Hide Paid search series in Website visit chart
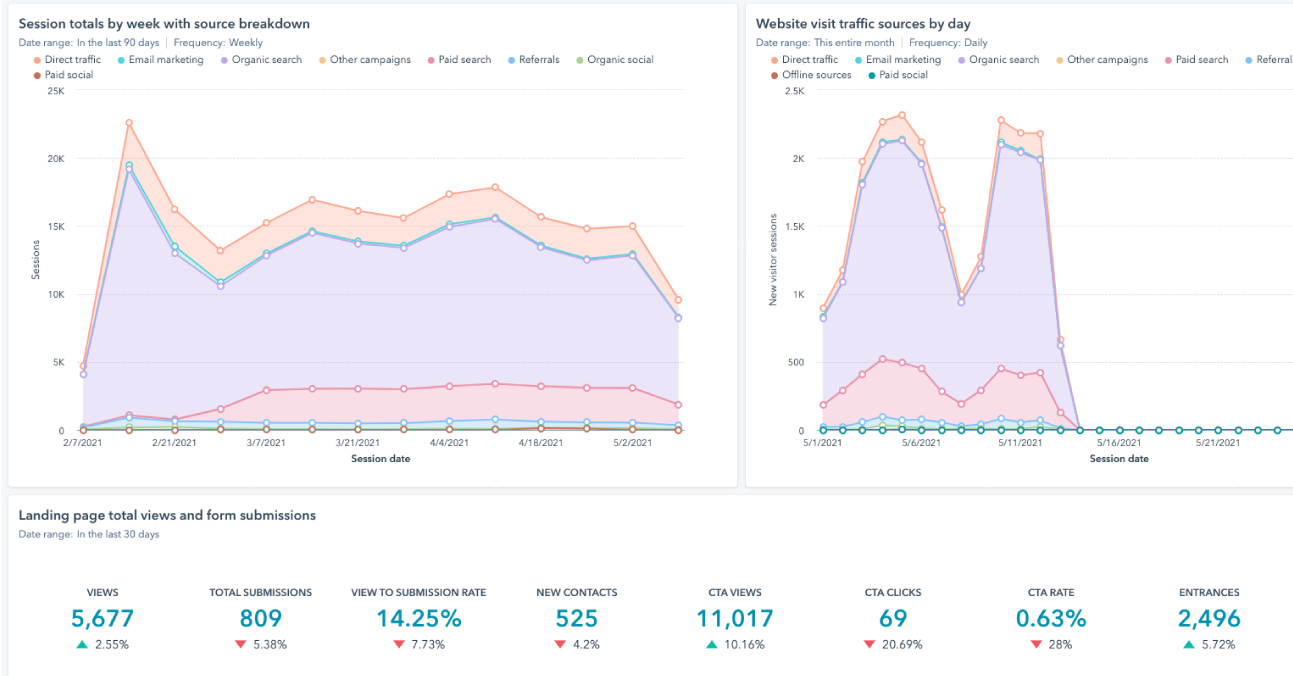Viewport: 1293px width, 676px height. pos(1201,60)
